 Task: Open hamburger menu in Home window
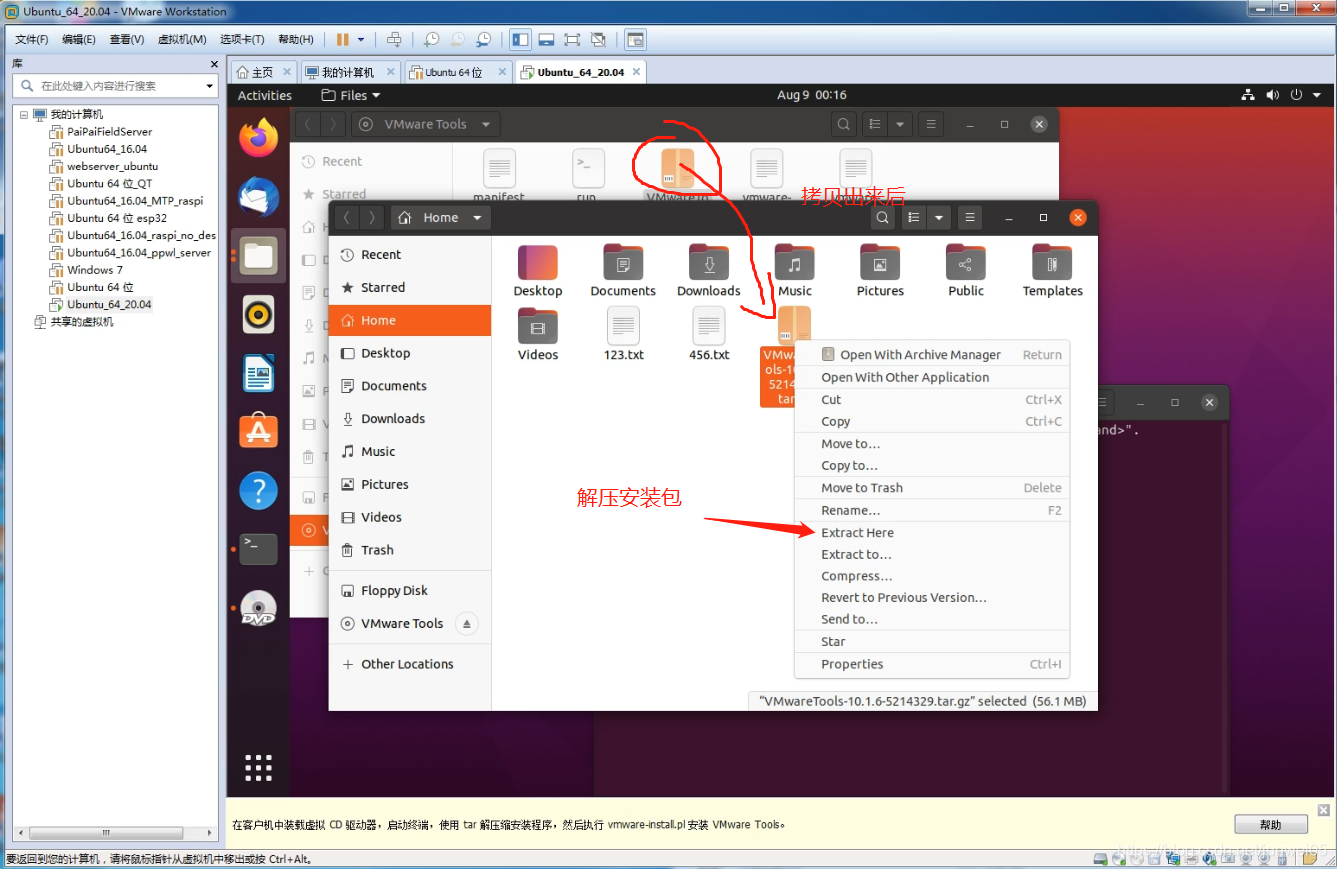[969, 218]
